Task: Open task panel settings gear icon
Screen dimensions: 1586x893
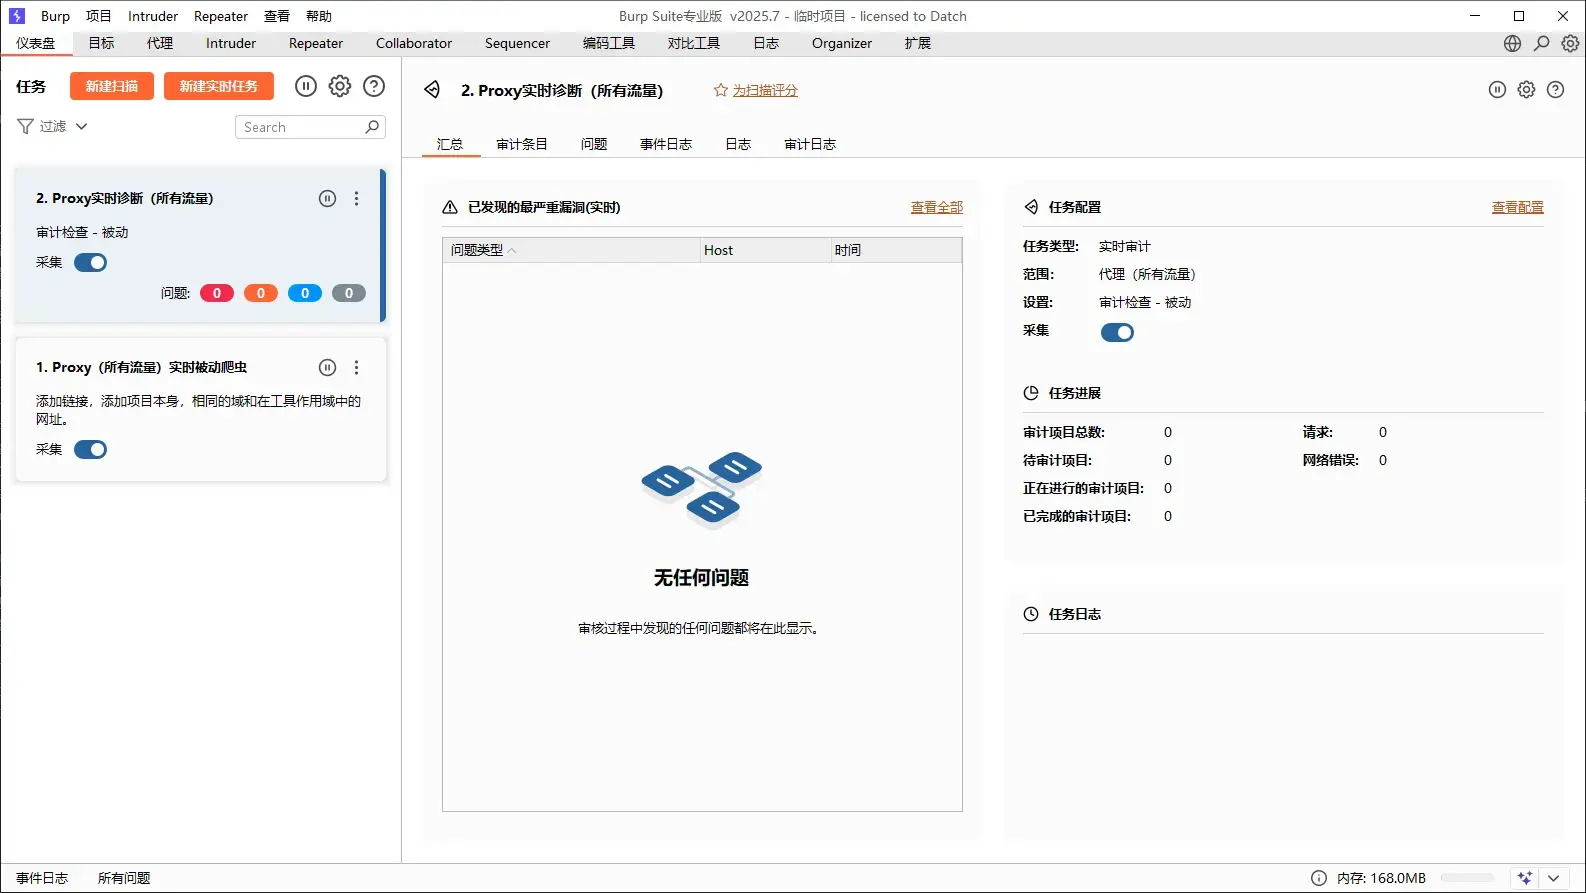Action: [340, 86]
